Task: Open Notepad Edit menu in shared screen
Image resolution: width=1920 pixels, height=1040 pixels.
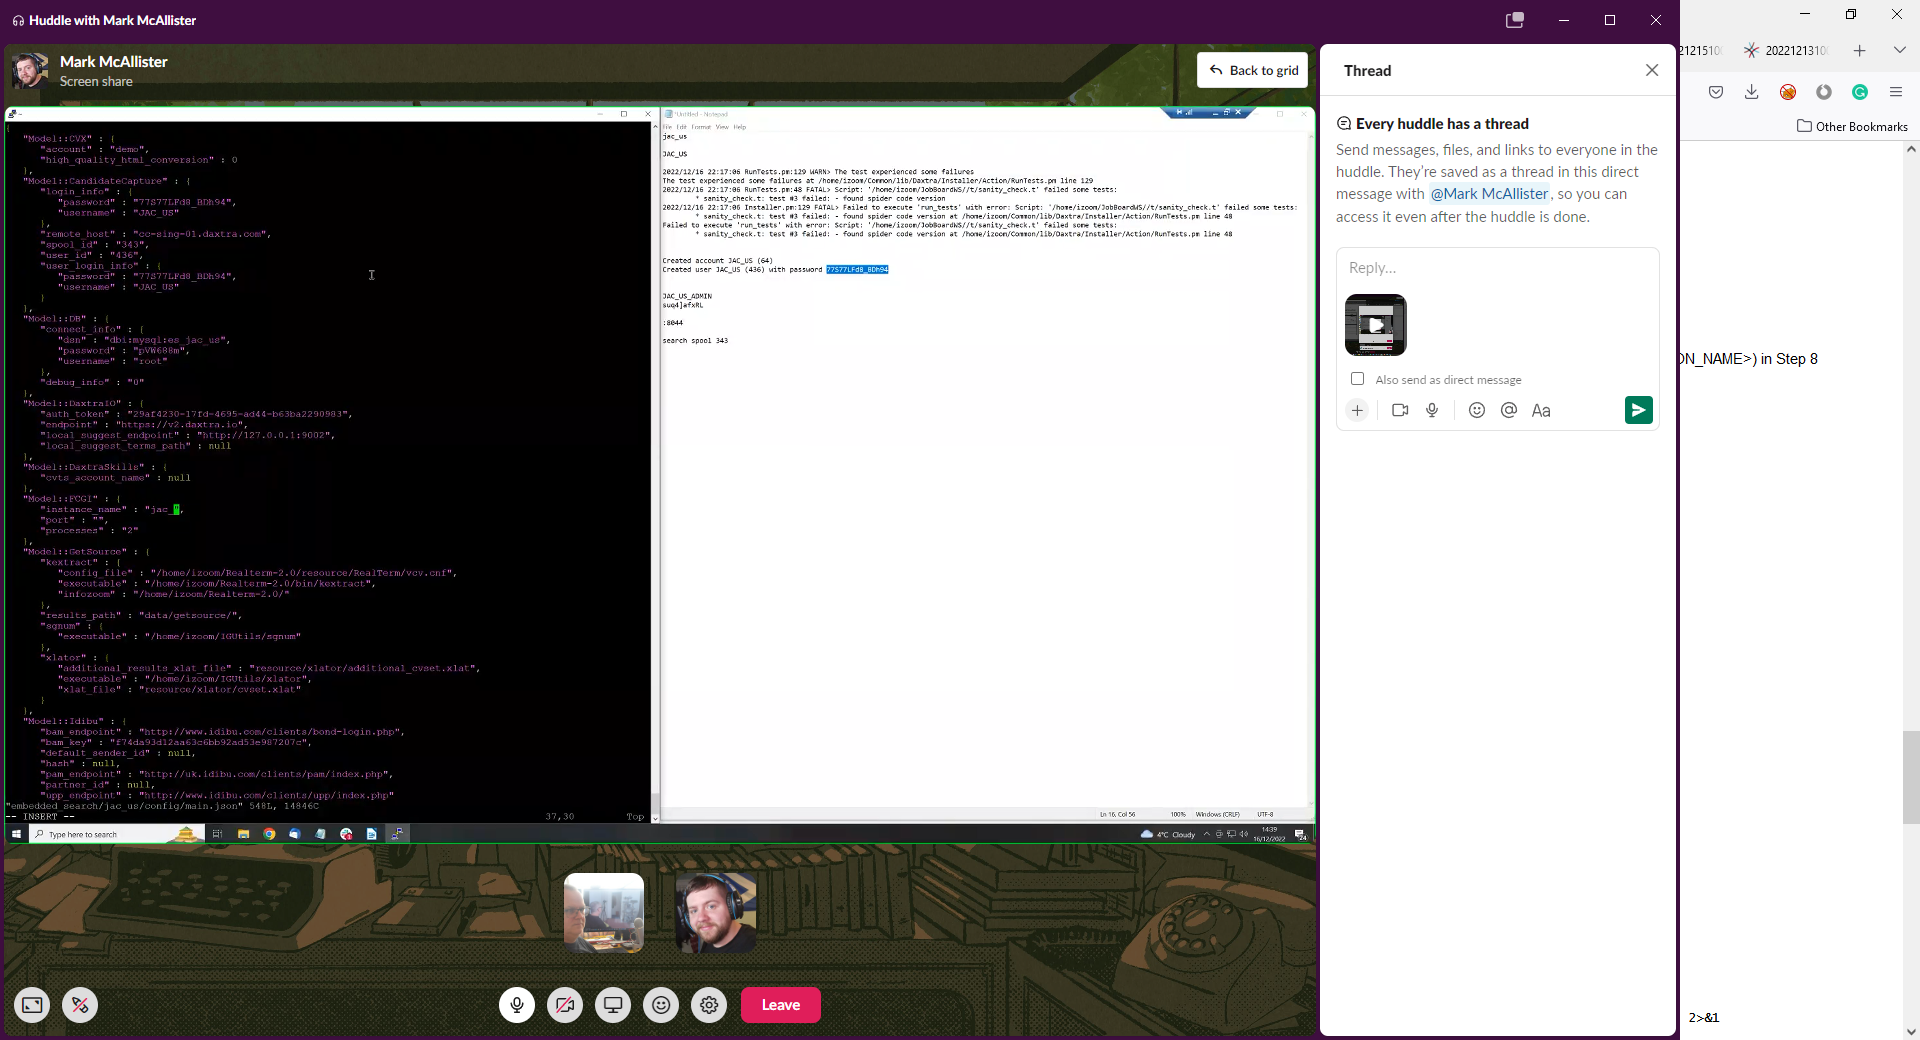Action: (681, 127)
